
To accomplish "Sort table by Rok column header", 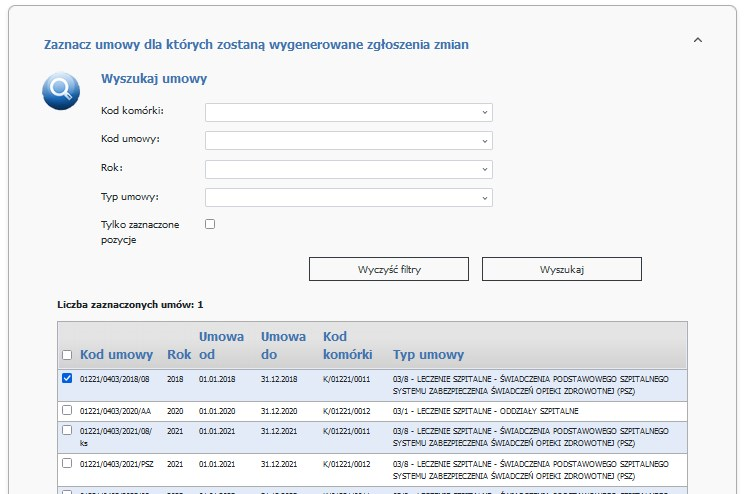I will click(x=179, y=355).
